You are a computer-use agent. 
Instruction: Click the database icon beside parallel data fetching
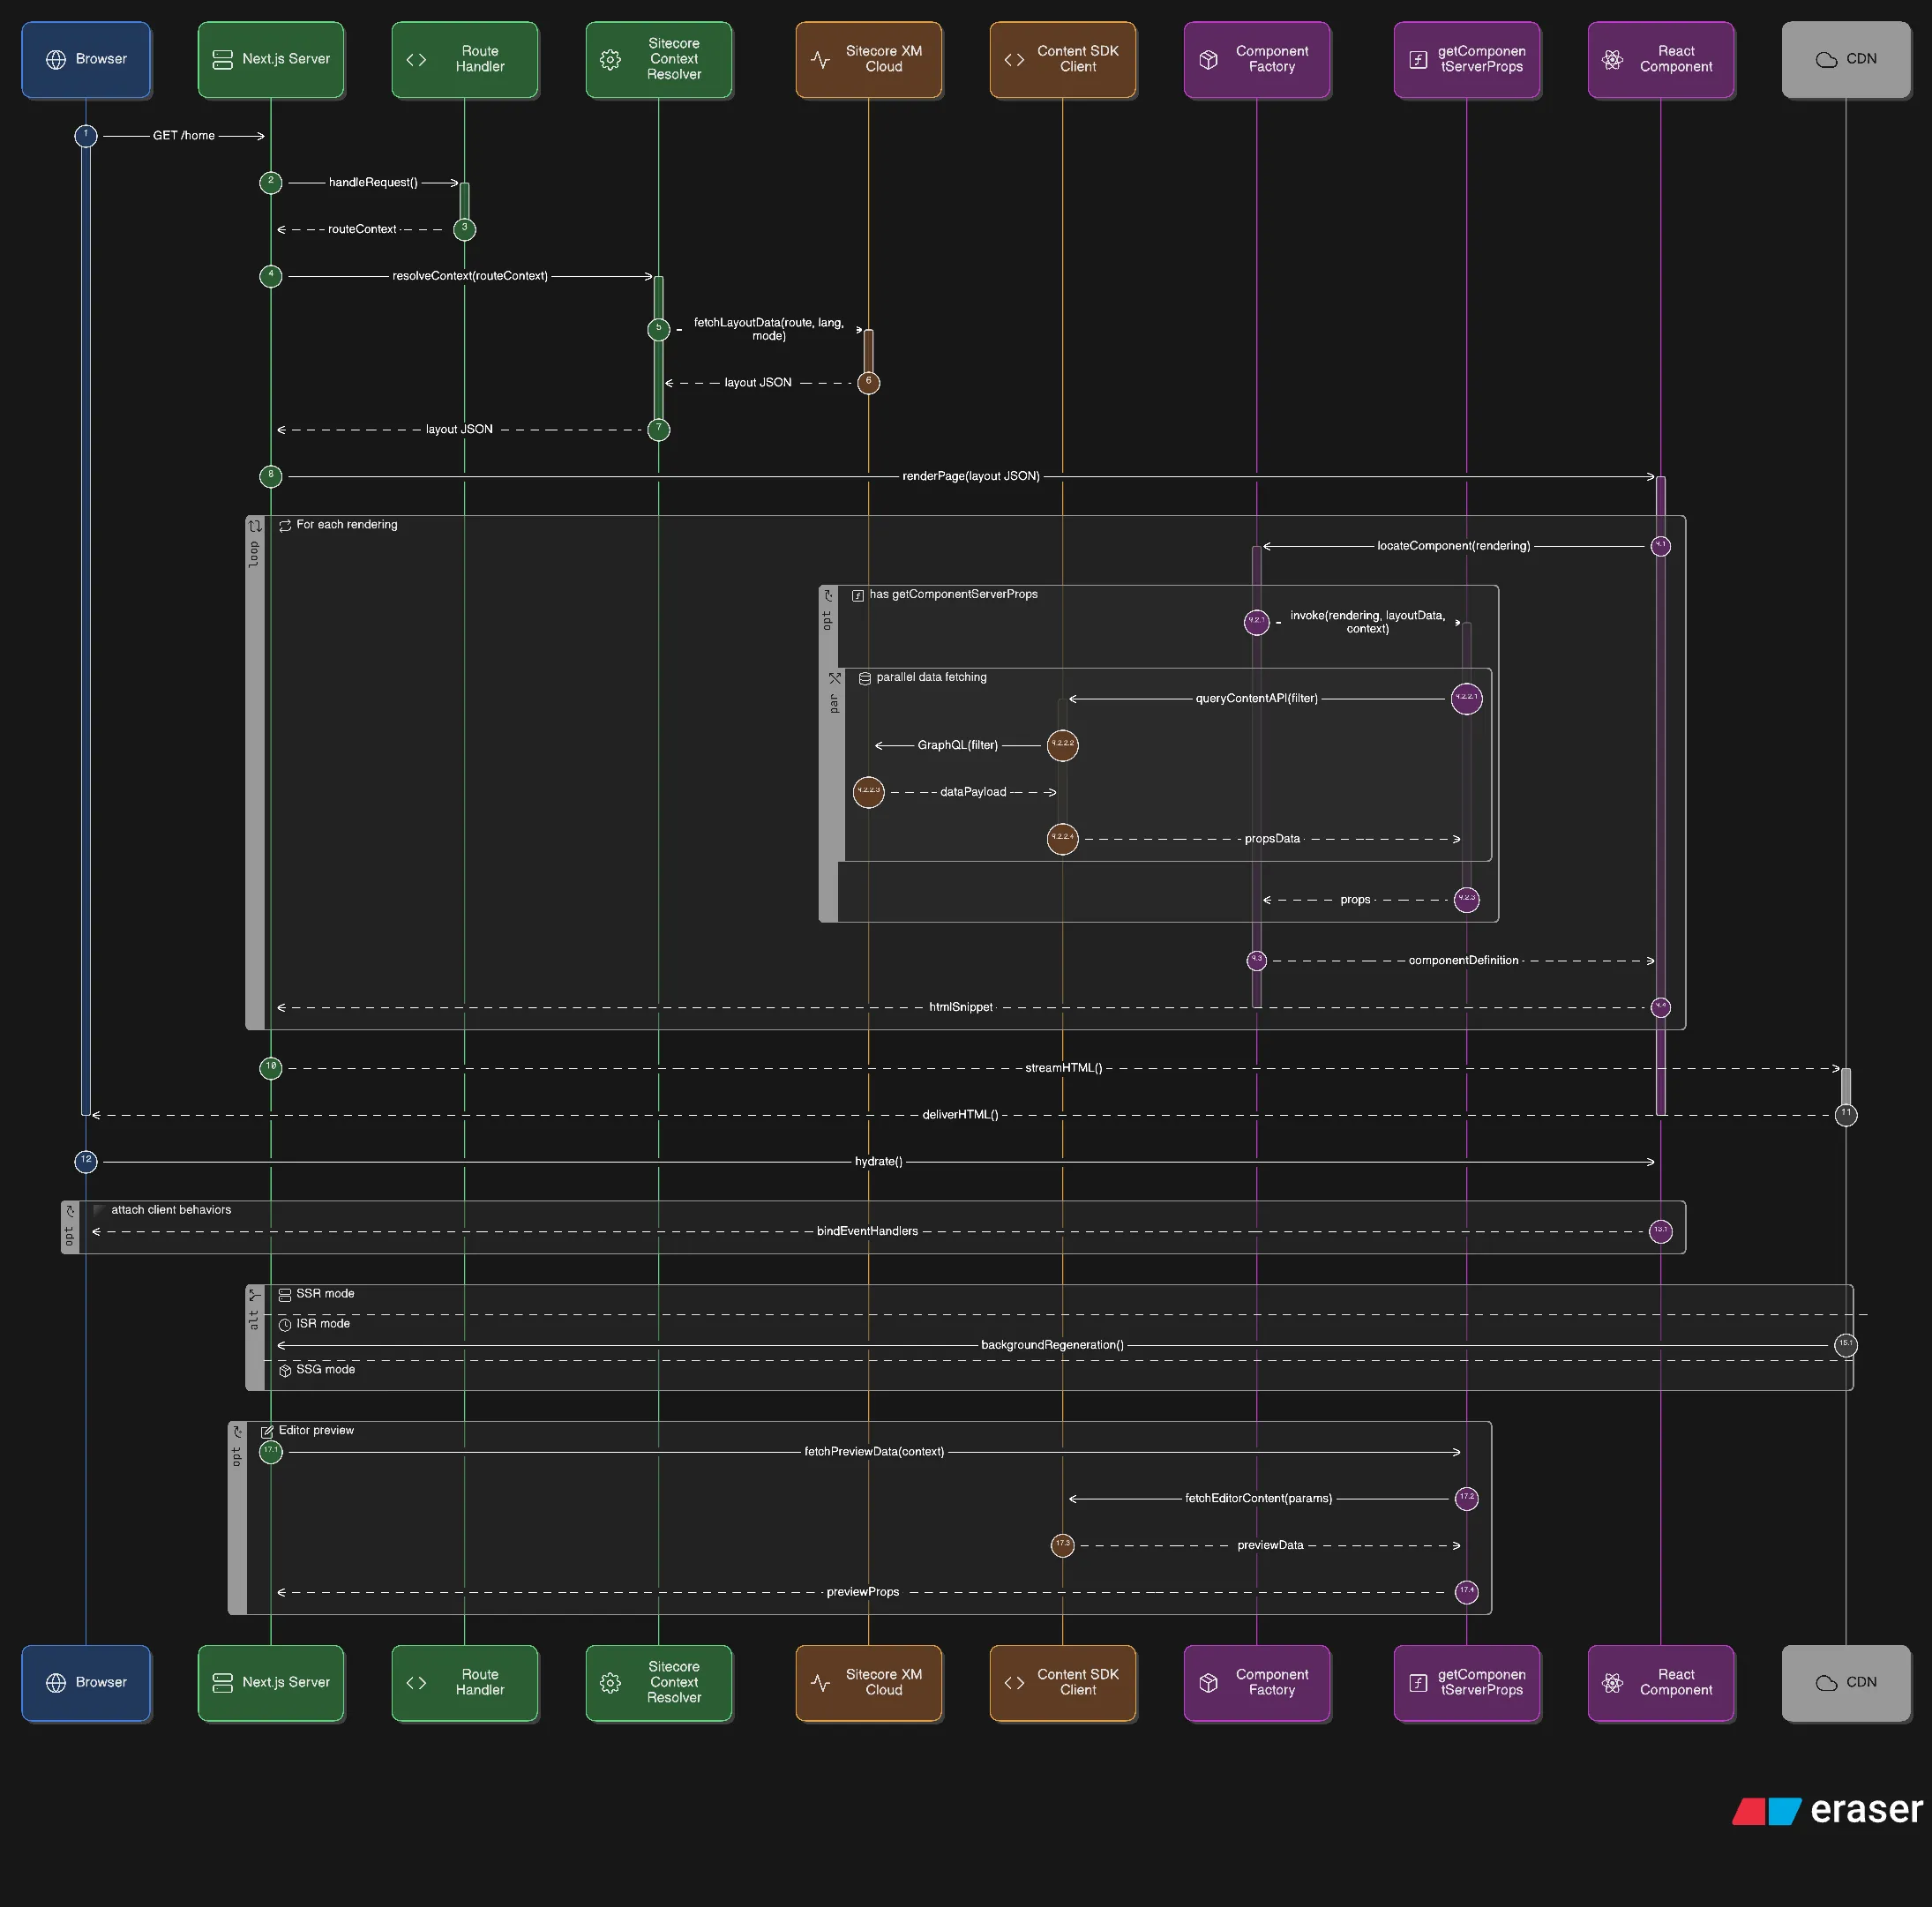[x=865, y=678]
